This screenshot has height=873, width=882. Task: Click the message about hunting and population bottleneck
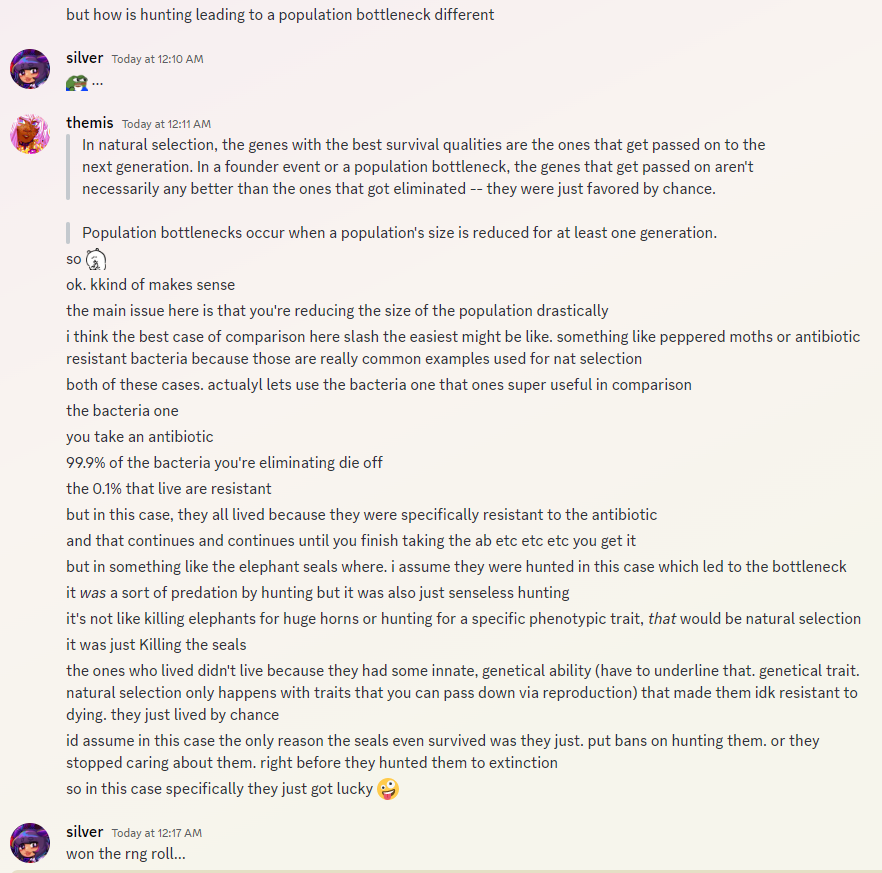280,15
